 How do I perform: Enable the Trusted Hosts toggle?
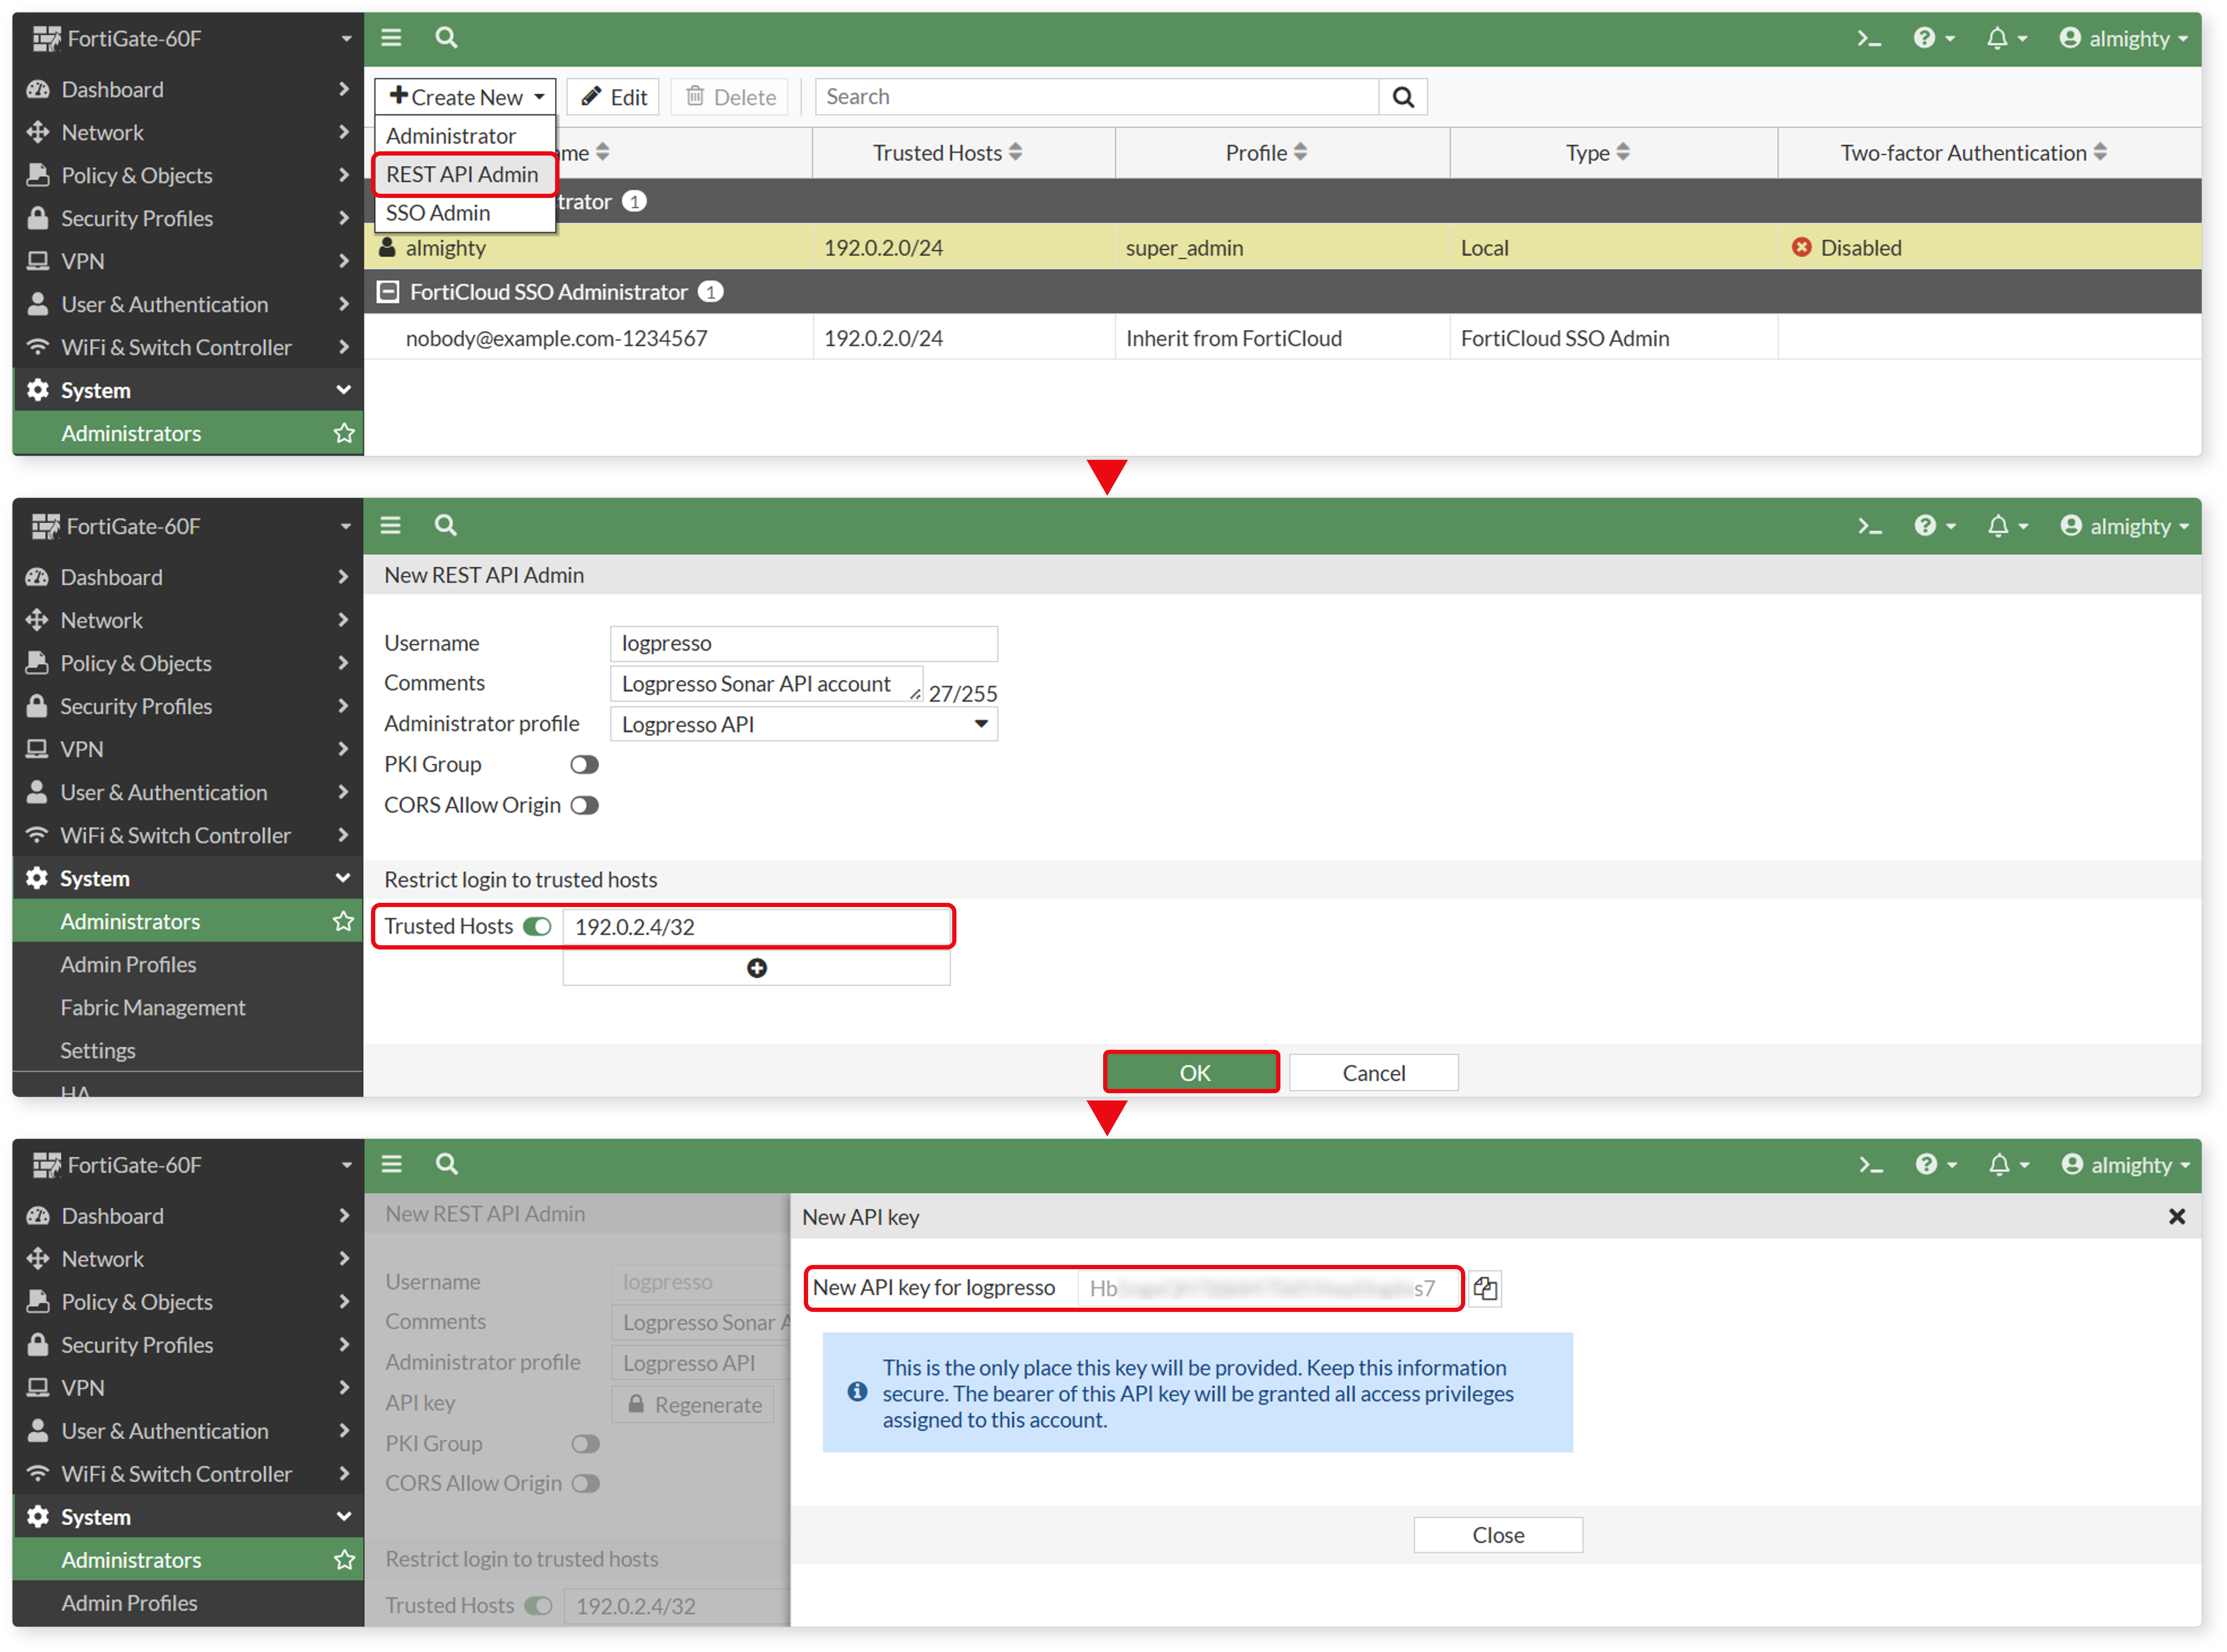tap(538, 925)
